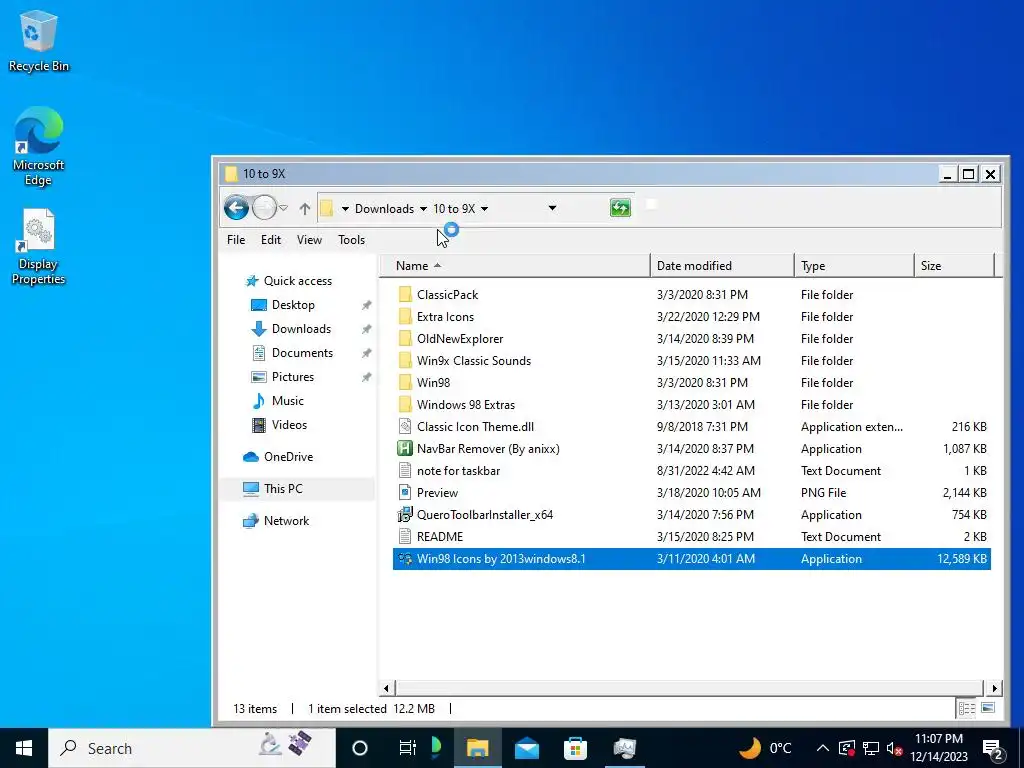Screen dimensions: 1024x768
Task: Go up one folder level
Action: [304, 209]
